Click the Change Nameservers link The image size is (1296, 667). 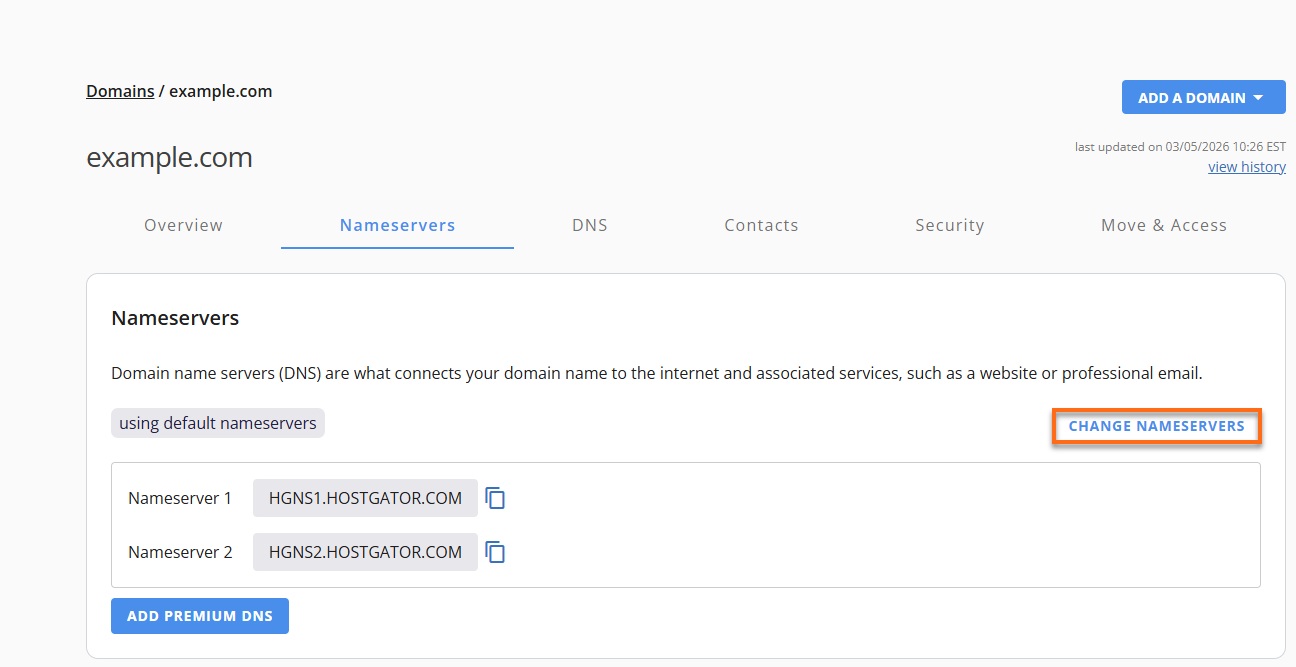(1157, 426)
